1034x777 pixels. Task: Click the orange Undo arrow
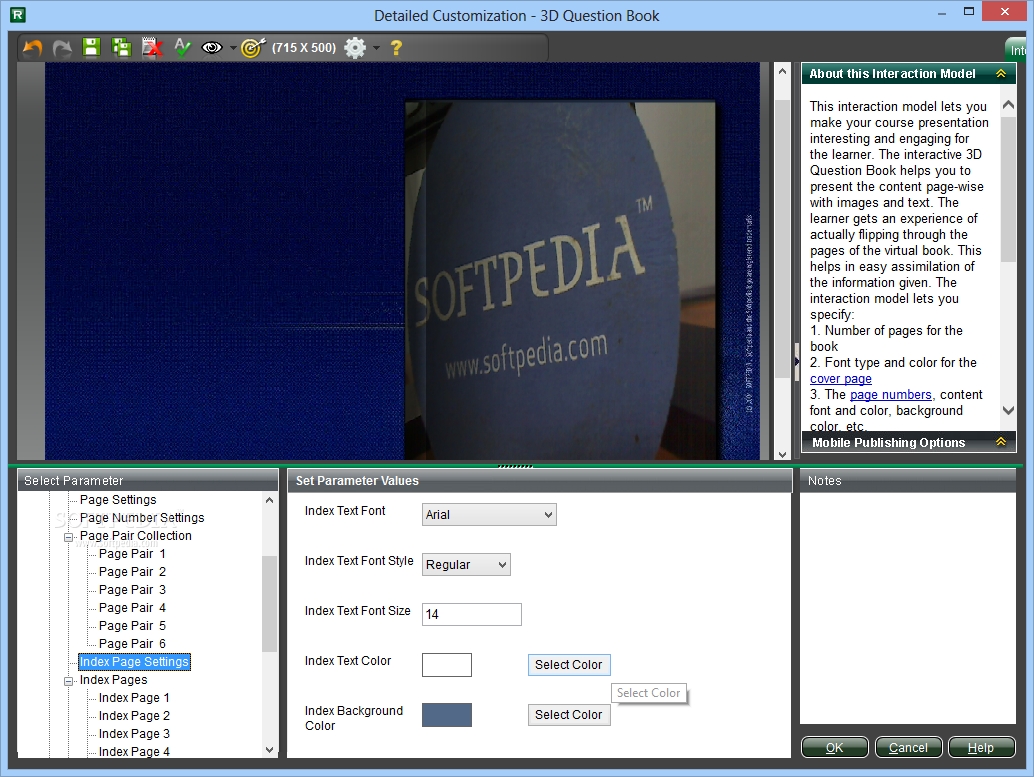click(x=32, y=48)
